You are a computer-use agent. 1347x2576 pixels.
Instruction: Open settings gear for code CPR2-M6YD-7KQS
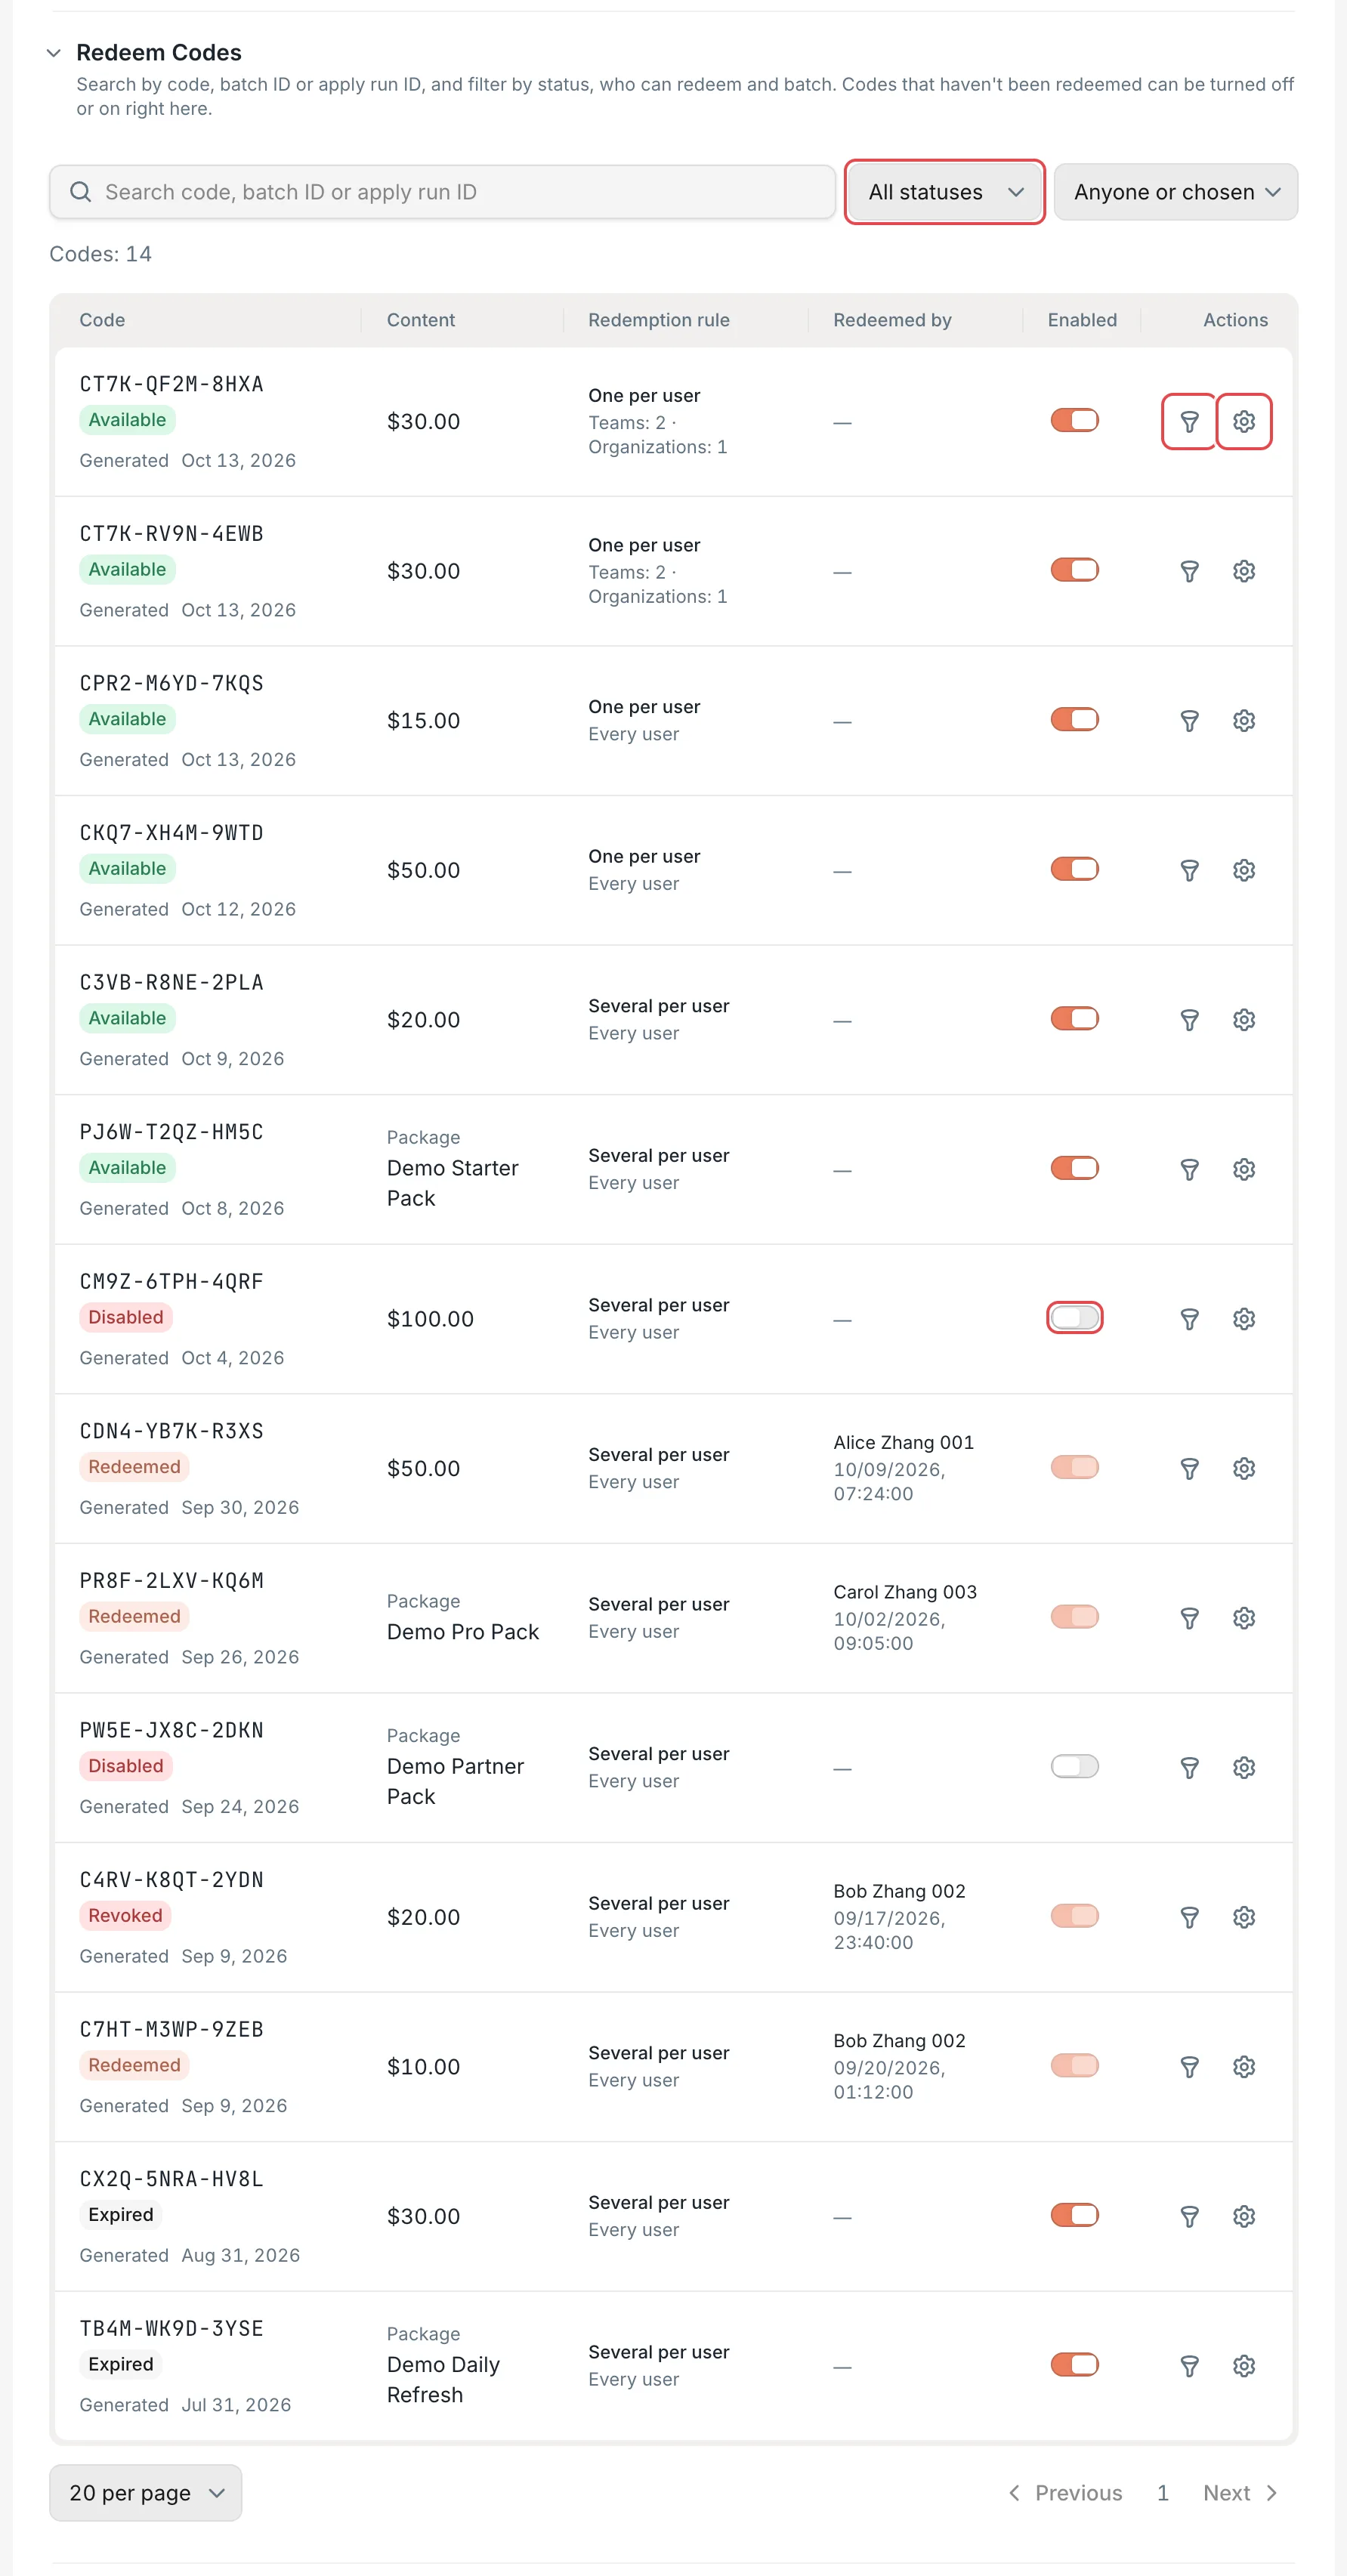1243,720
